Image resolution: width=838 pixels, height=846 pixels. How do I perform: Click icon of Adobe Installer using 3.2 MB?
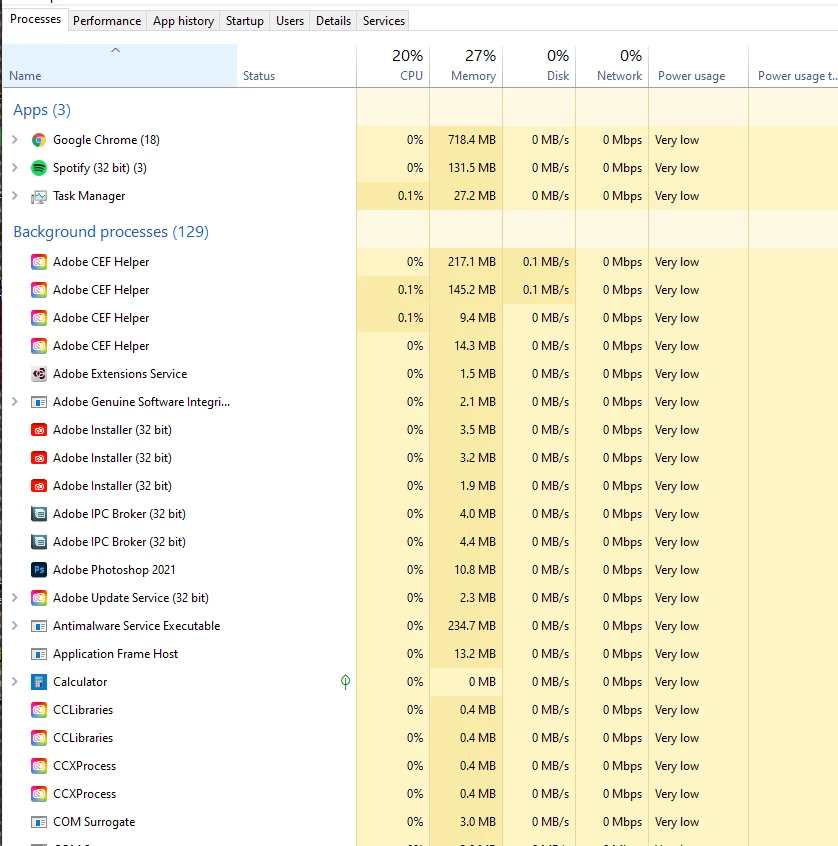click(39, 458)
